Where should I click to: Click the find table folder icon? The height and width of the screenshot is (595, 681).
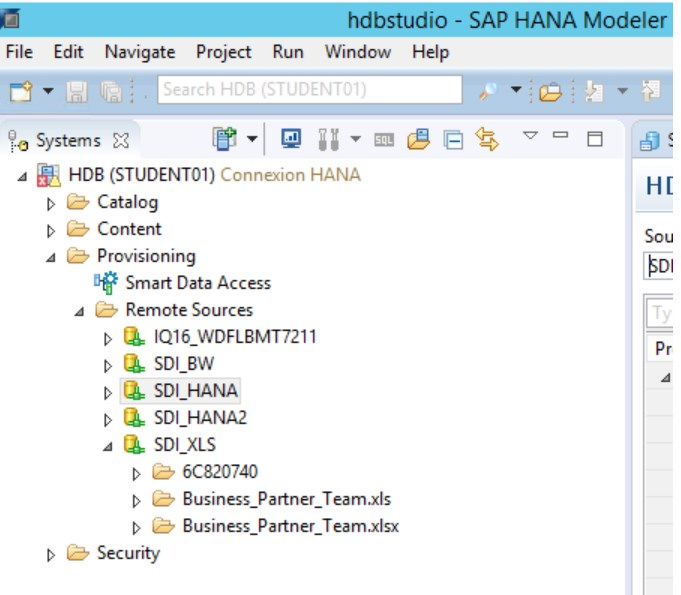coord(418,139)
